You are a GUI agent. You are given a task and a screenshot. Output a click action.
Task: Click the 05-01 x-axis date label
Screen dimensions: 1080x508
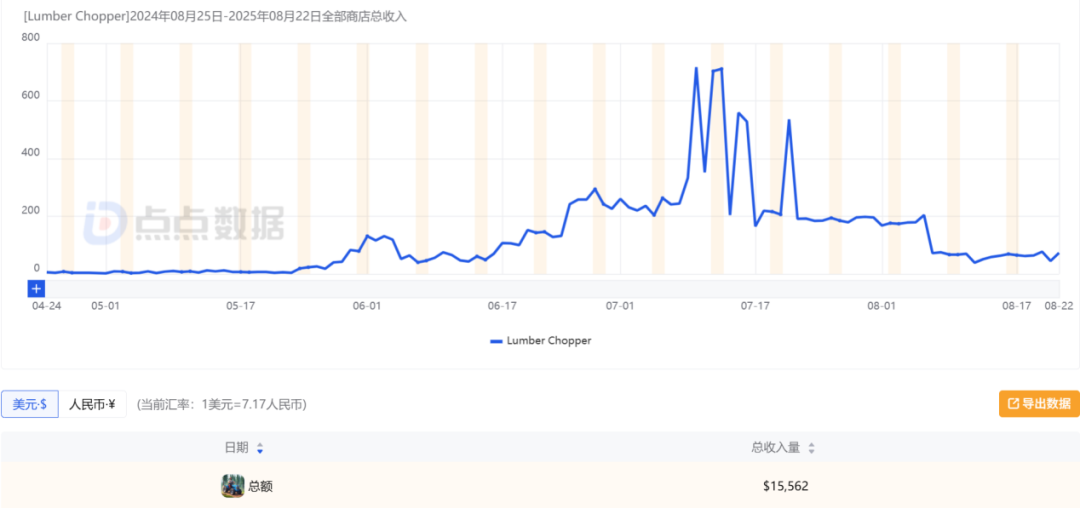(106, 305)
